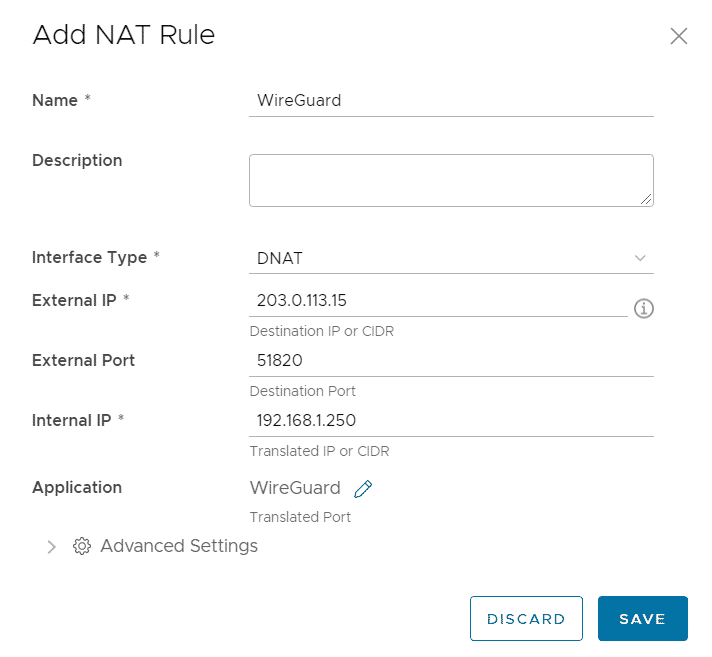Click the Add NAT Rule dialog title
Image resolution: width=712 pixels, height=657 pixels.
[x=124, y=35]
